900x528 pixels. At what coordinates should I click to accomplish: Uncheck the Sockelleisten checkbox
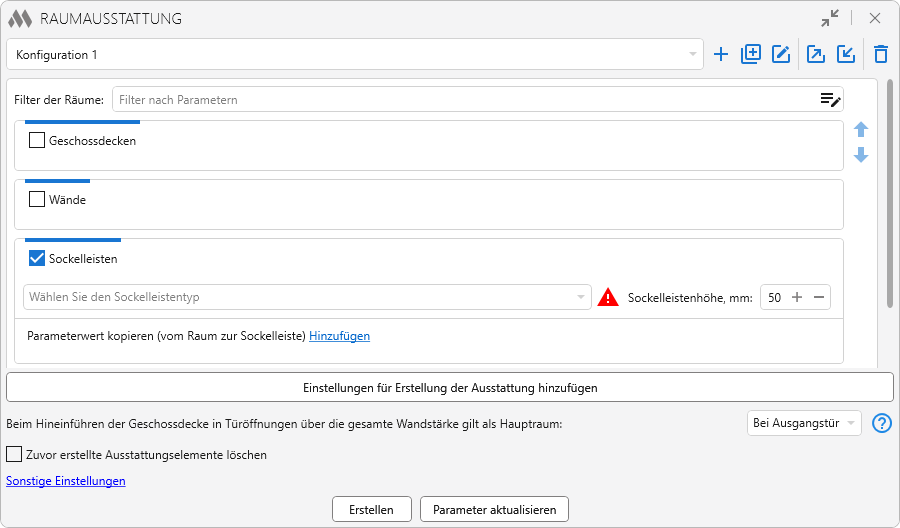[37, 259]
